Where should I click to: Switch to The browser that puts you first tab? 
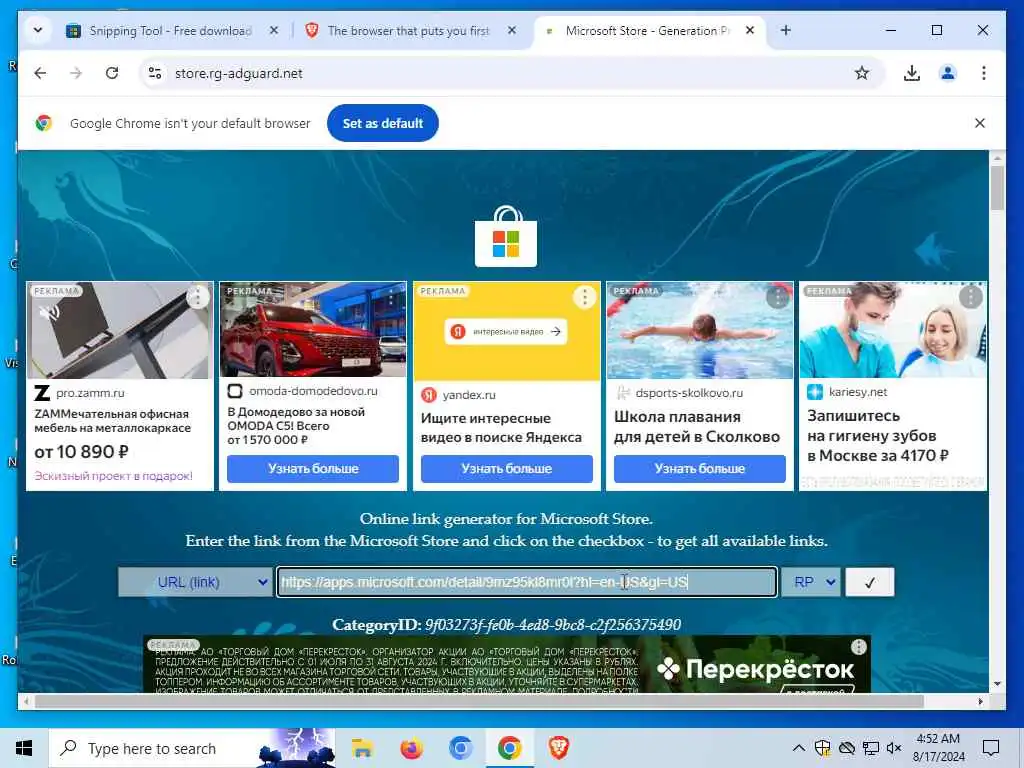(408, 31)
